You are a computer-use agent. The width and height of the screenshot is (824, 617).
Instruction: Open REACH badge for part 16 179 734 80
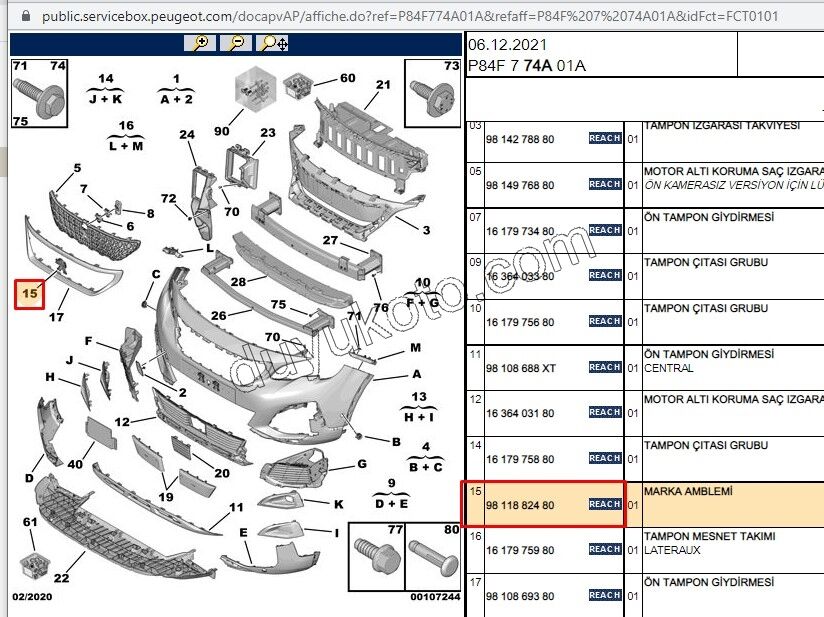click(604, 230)
